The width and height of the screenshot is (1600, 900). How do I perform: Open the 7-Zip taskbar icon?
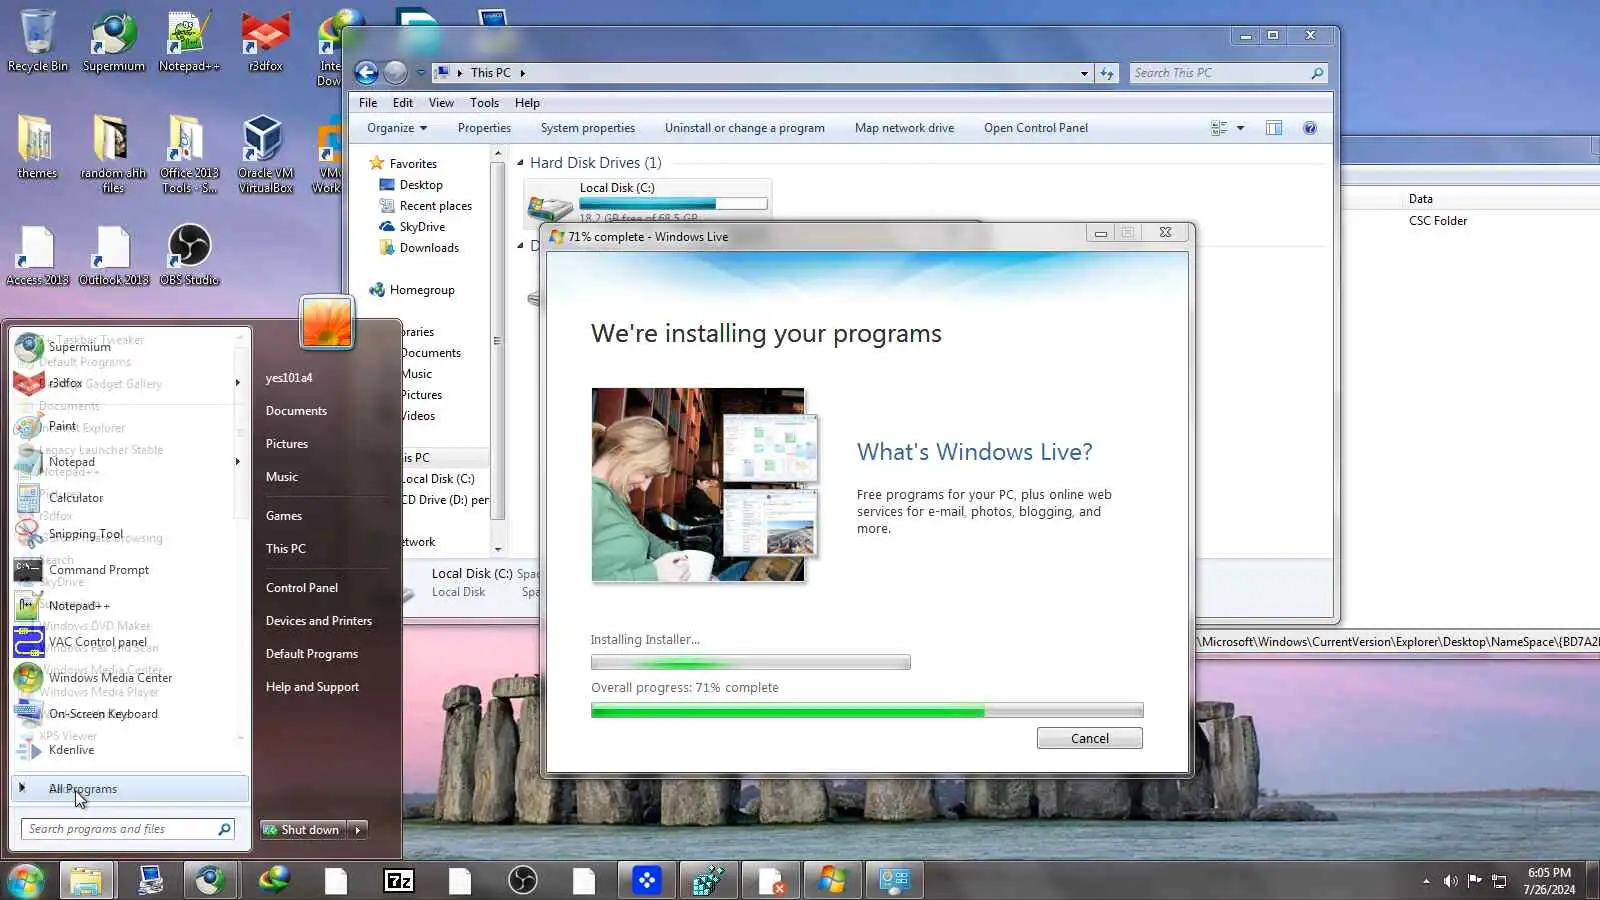pos(398,881)
